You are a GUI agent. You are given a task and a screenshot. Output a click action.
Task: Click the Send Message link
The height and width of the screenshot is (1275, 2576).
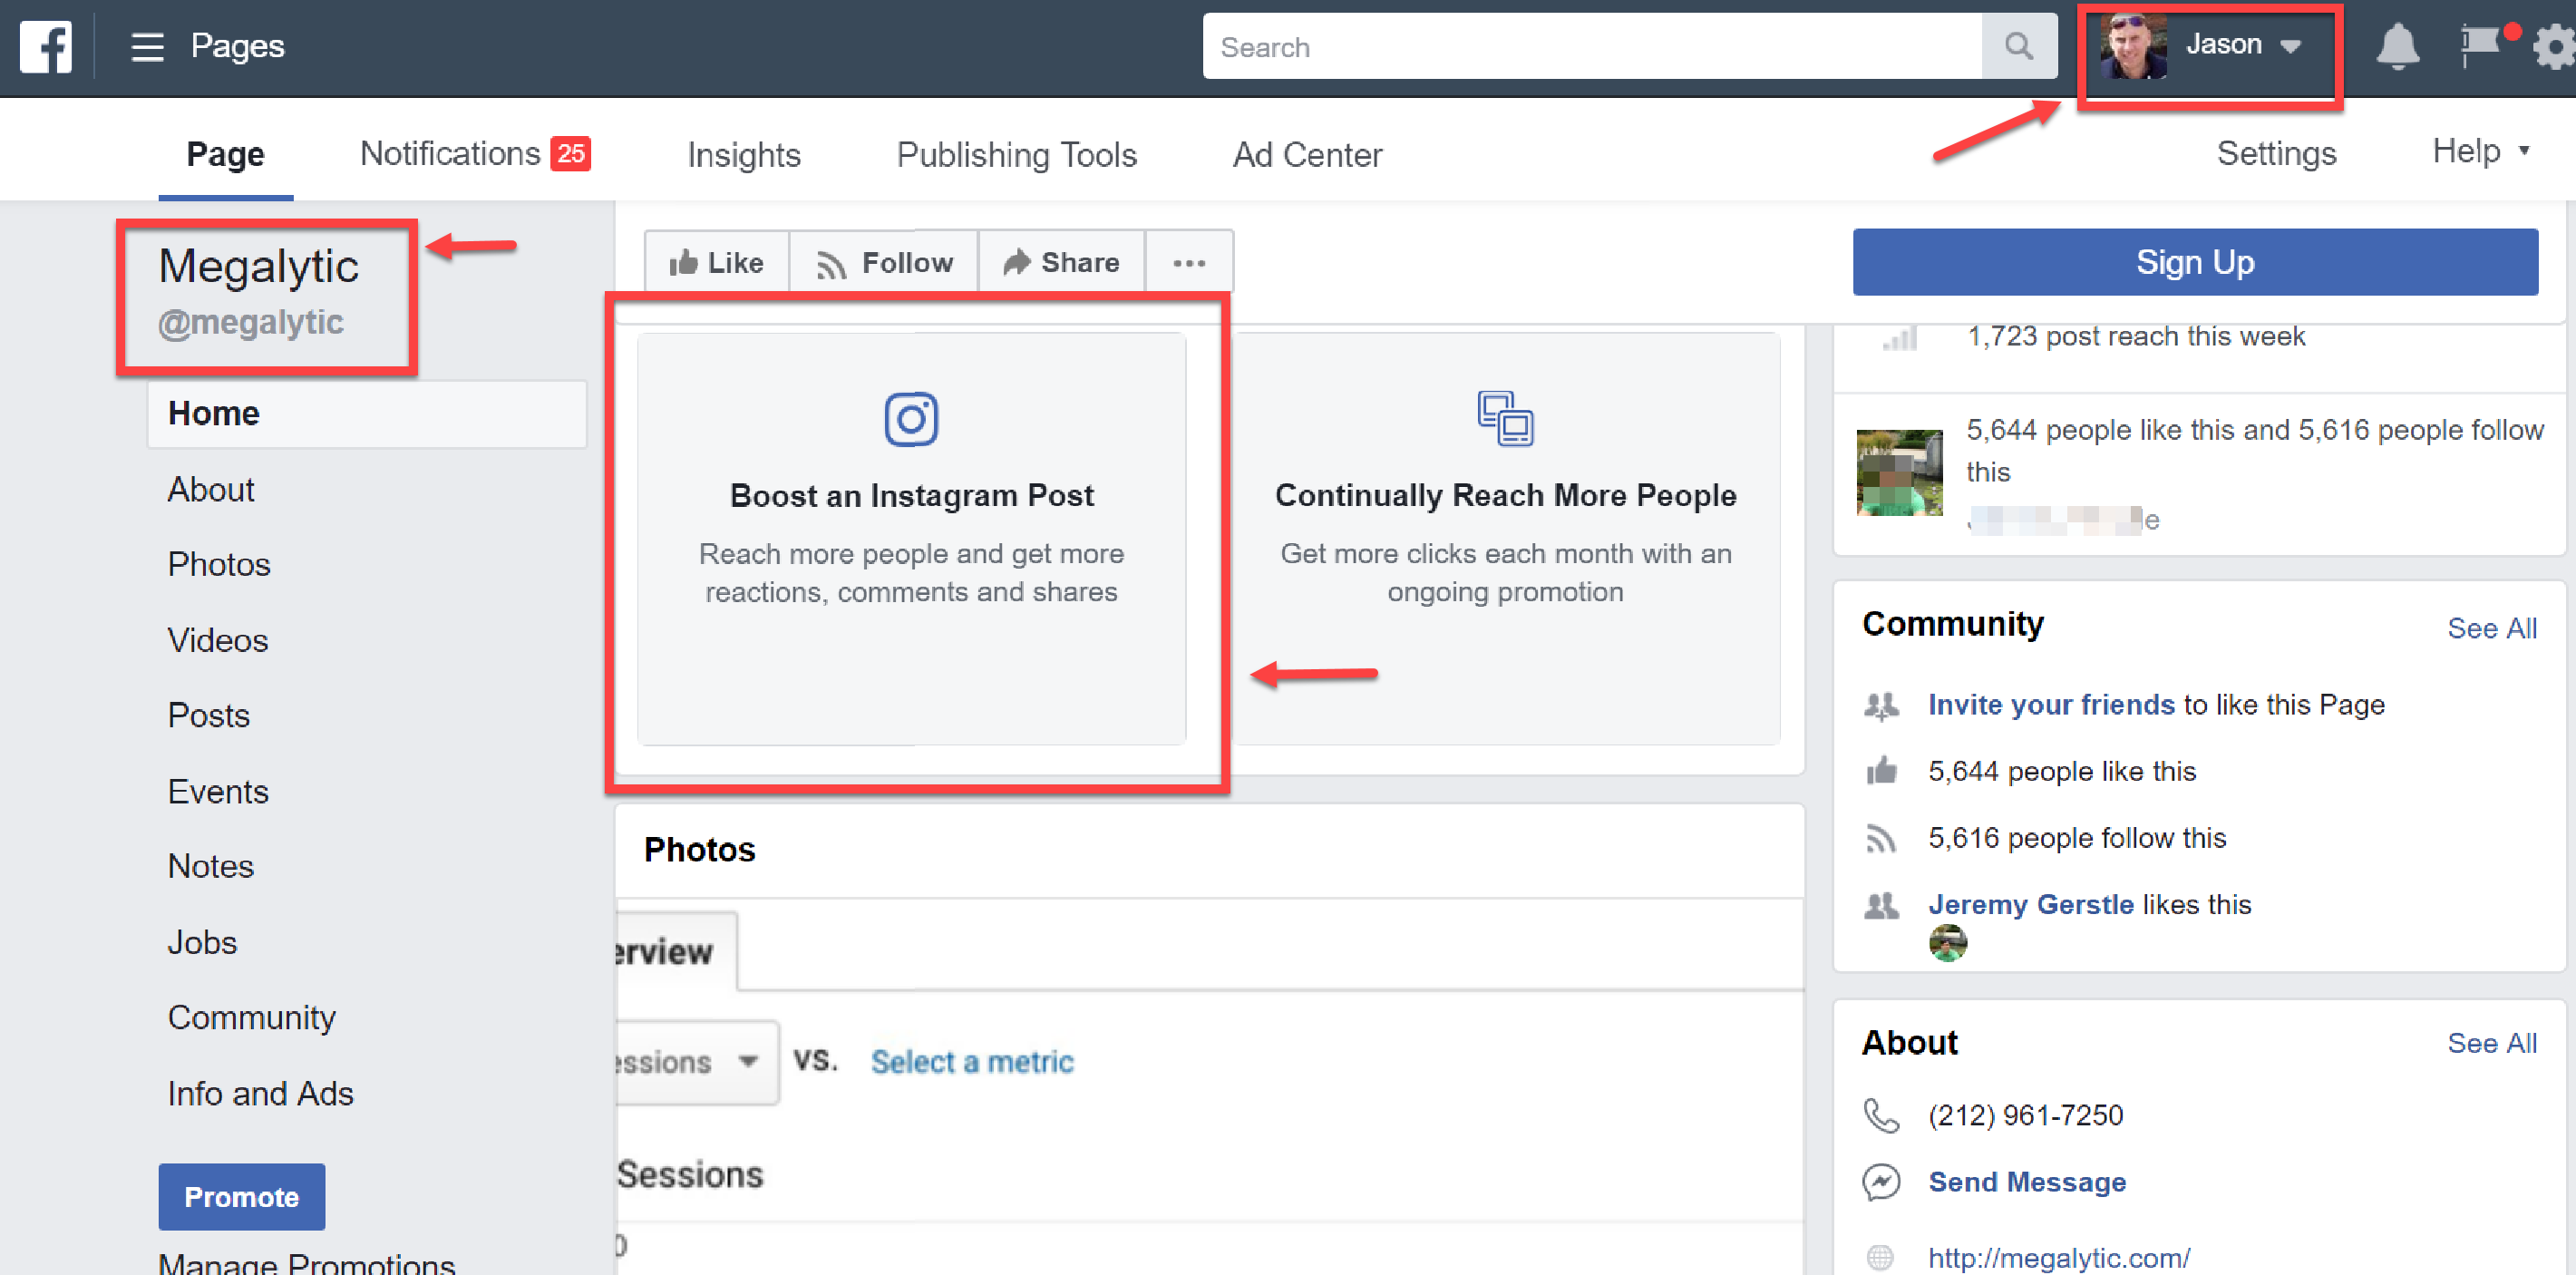click(2027, 1182)
